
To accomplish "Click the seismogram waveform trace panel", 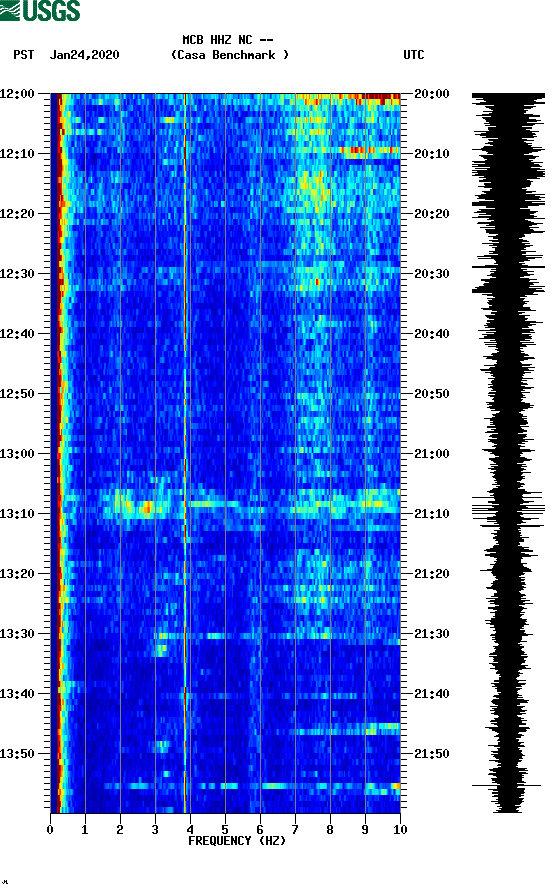I will click(508, 453).
